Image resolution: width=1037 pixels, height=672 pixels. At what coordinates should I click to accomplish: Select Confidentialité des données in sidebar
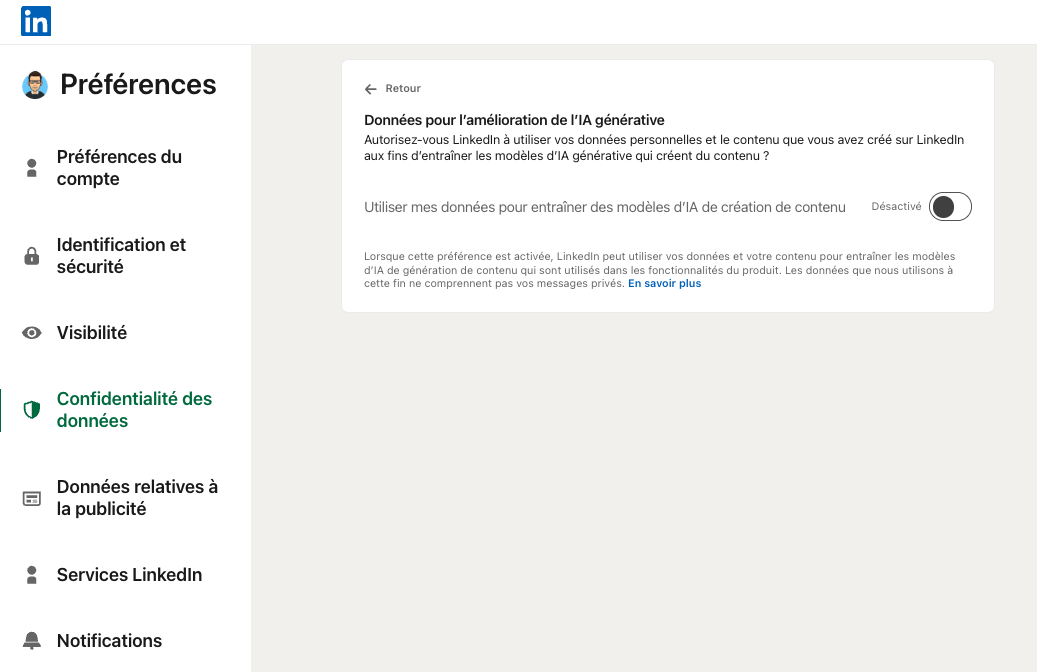pyautogui.click(x=134, y=410)
